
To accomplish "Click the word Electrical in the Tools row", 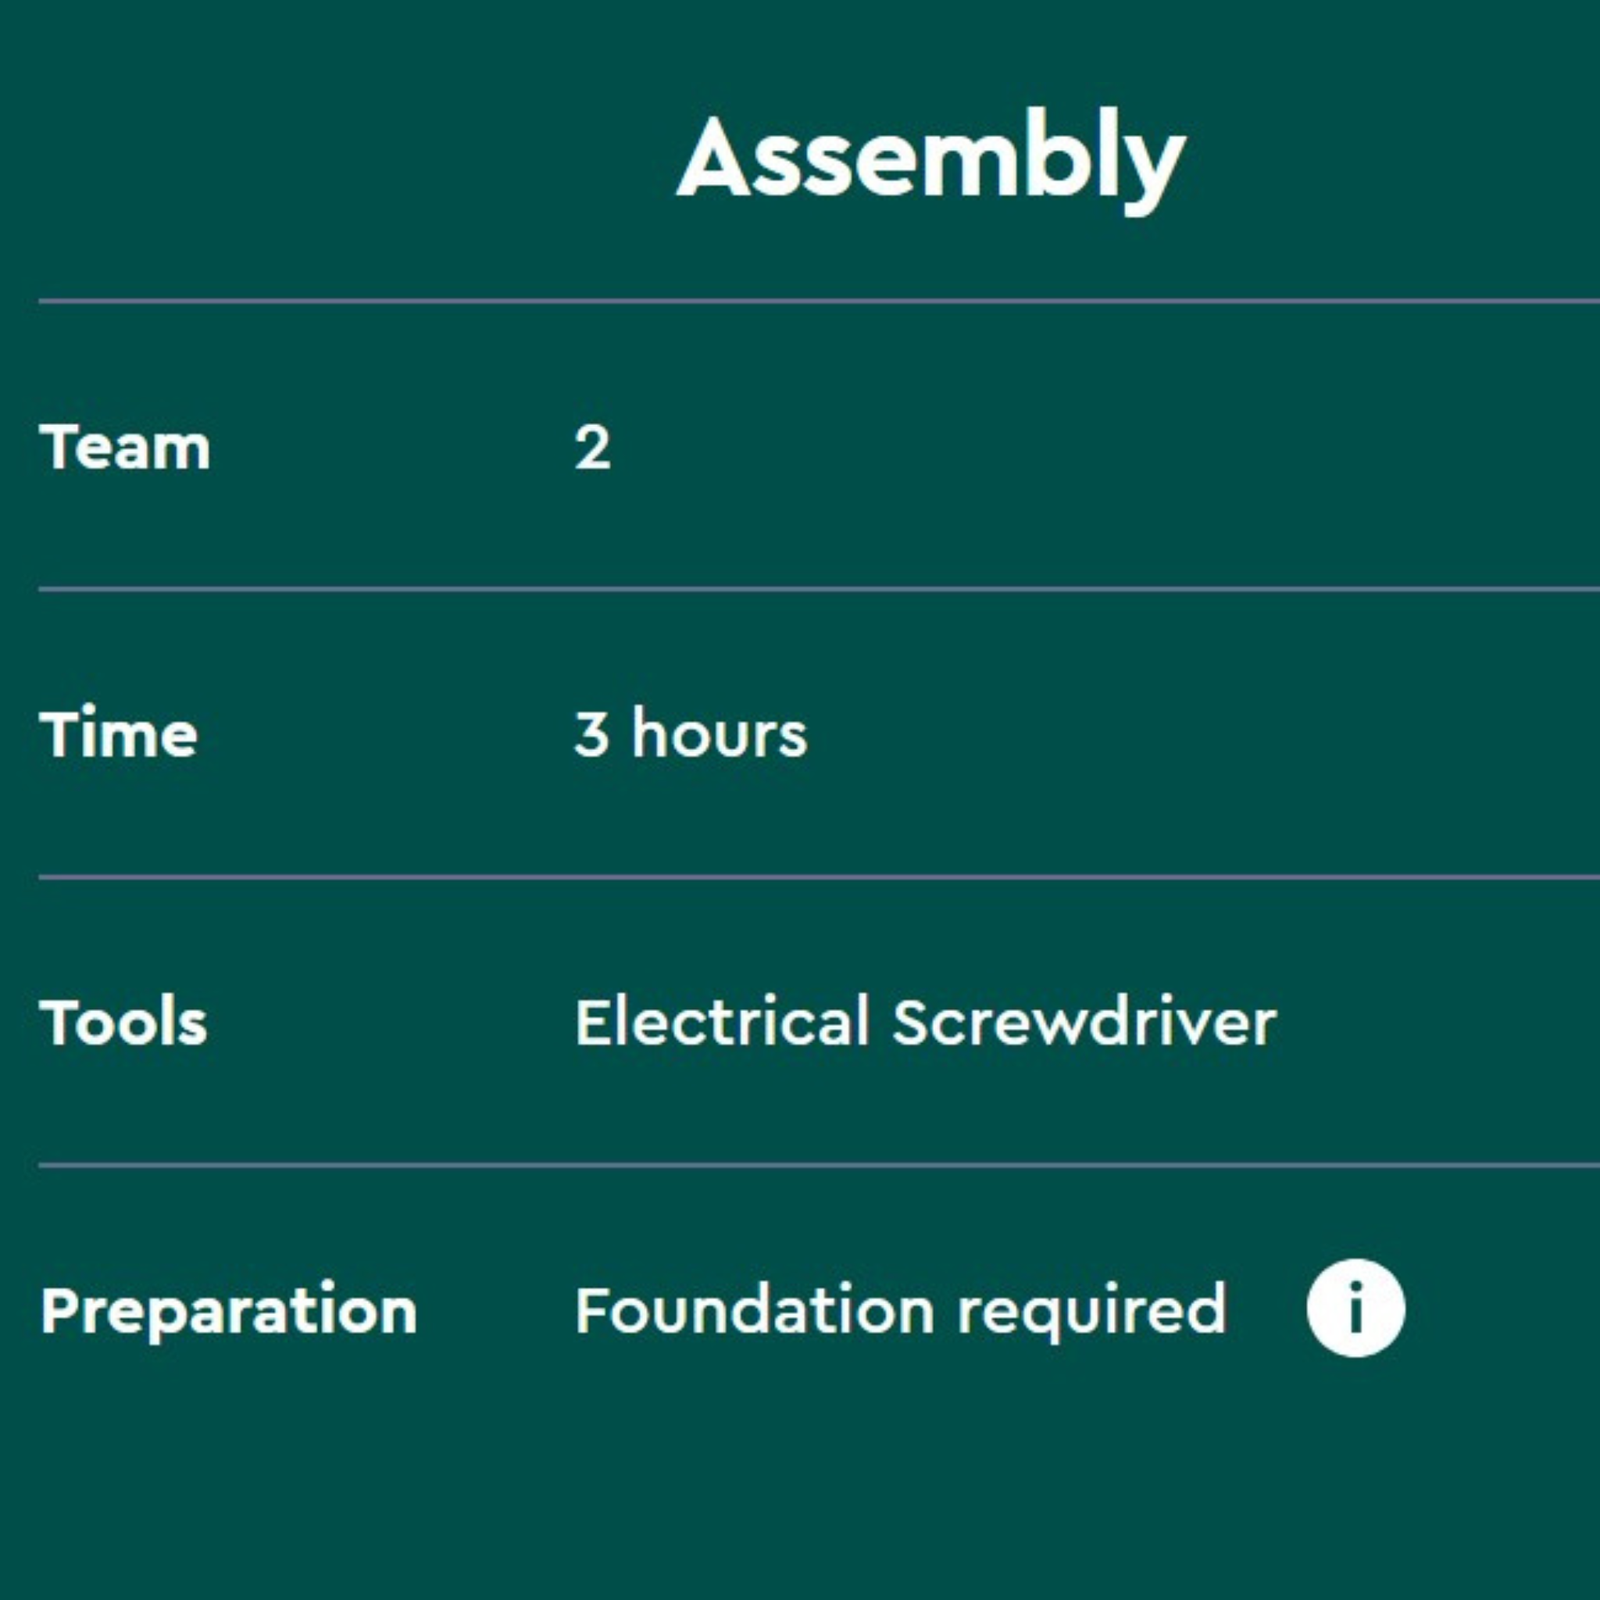I will [722, 1022].
